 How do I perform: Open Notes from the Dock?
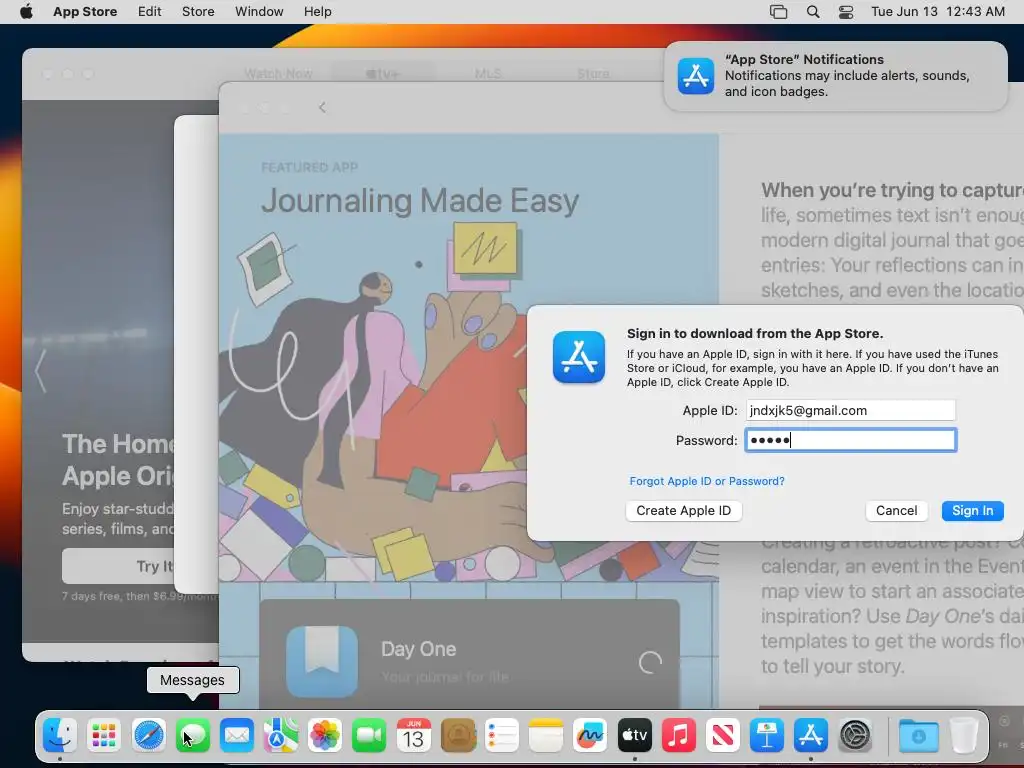click(546, 736)
